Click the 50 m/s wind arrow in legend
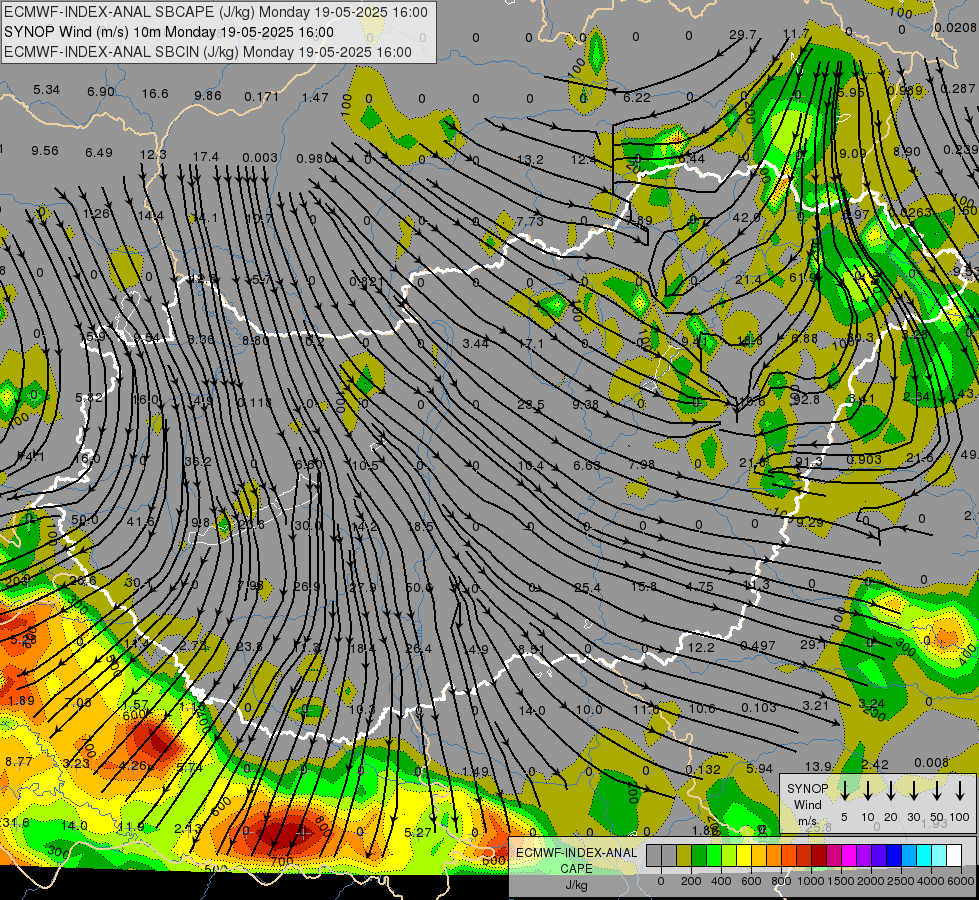Viewport: 979px width, 900px height. (937, 790)
